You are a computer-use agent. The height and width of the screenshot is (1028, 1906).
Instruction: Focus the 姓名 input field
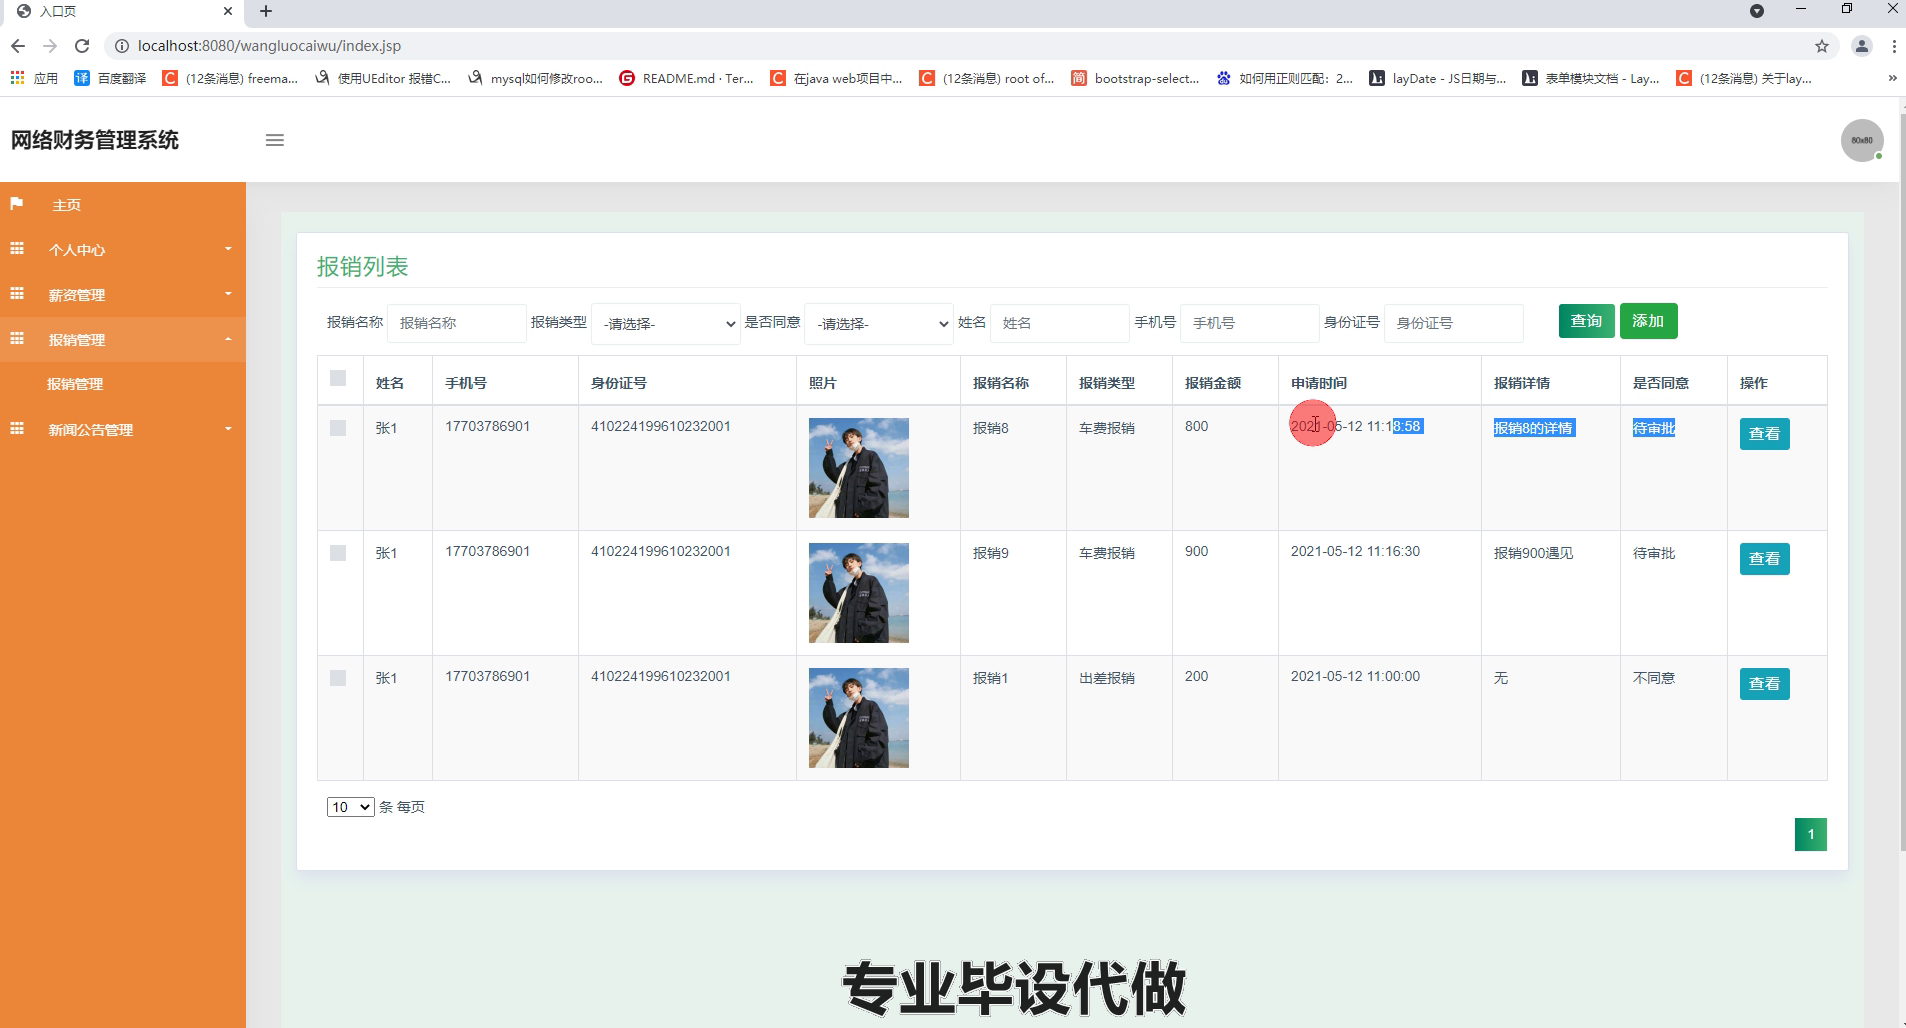click(x=1059, y=323)
